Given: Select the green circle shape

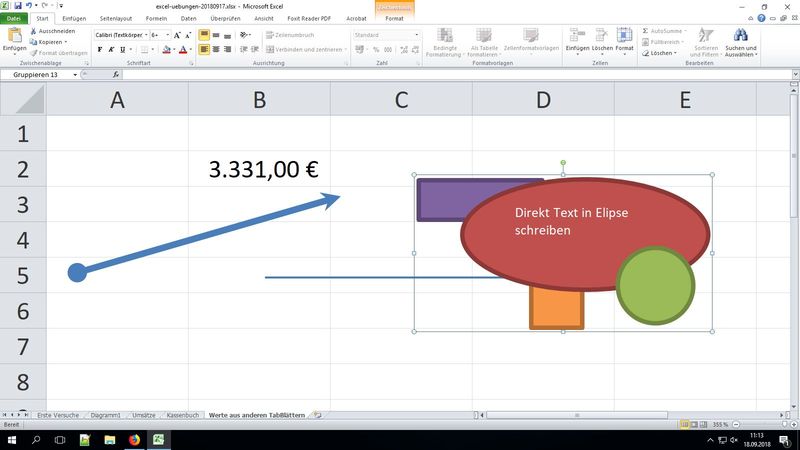Looking at the screenshot, I should click(x=656, y=286).
